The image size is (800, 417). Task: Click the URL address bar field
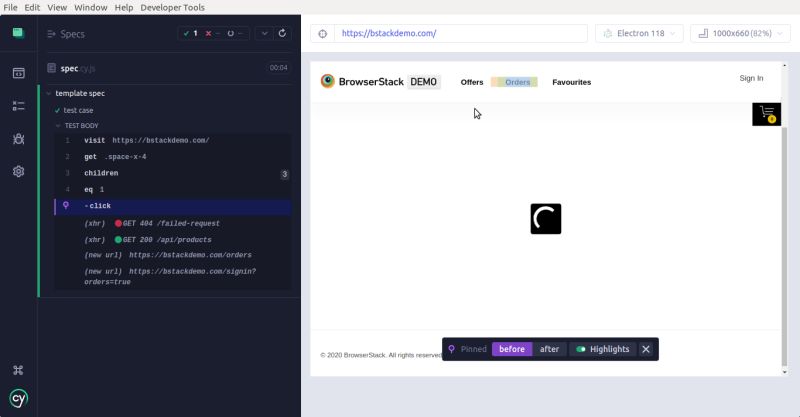pos(461,33)
